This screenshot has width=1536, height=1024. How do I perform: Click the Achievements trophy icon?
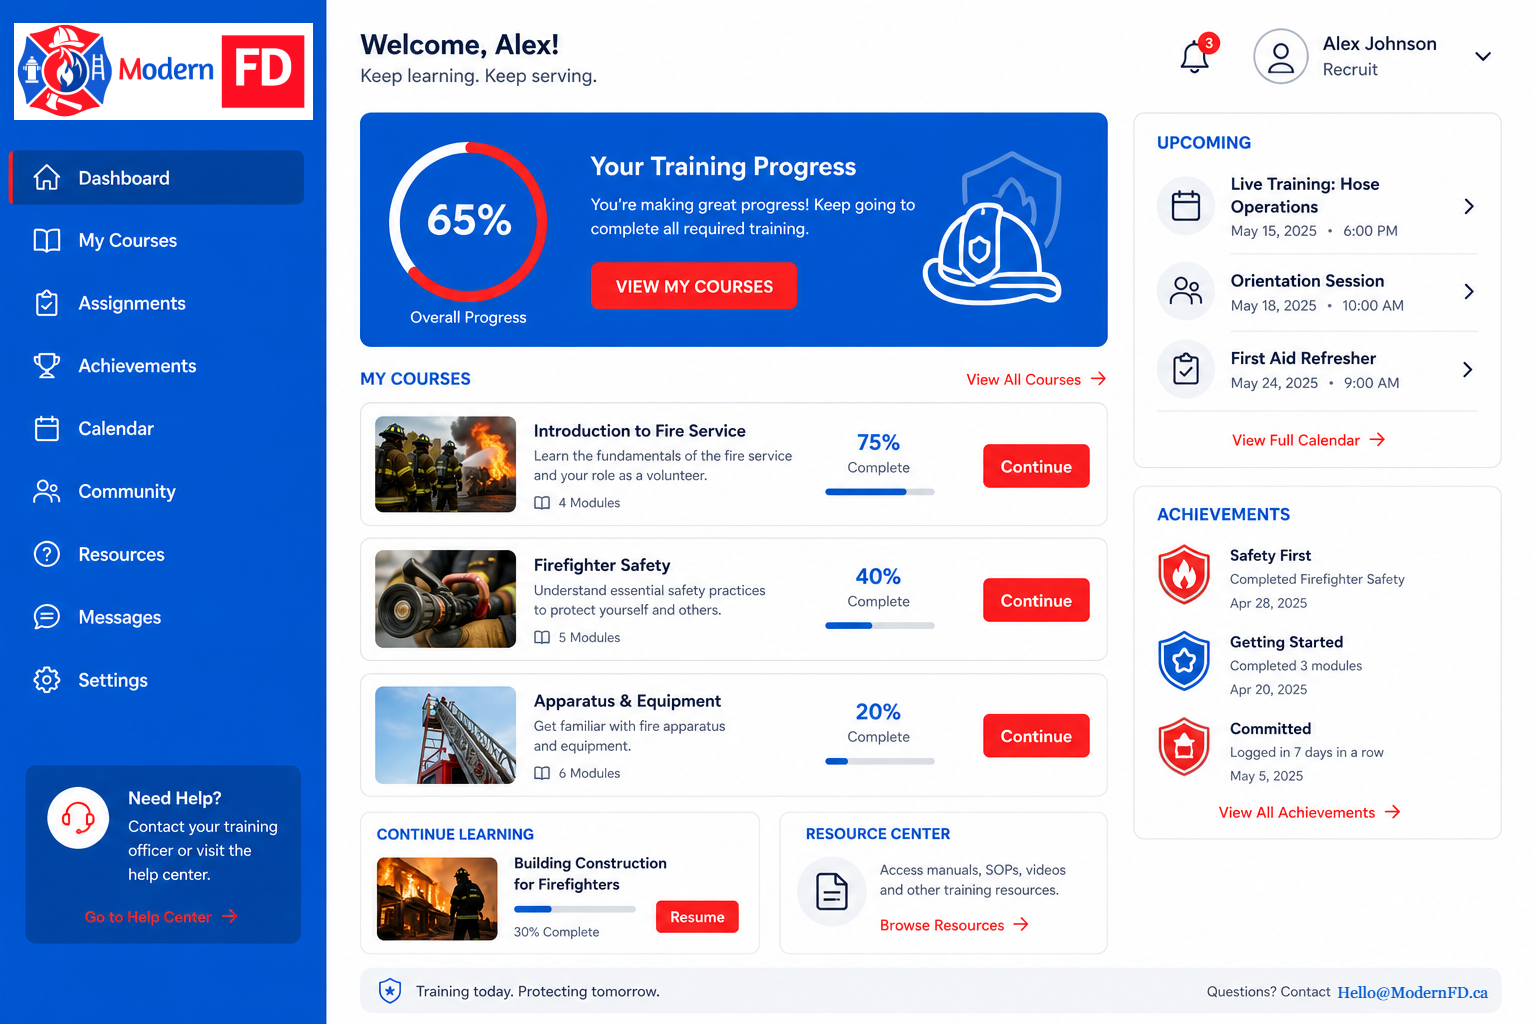click(47, 366)
